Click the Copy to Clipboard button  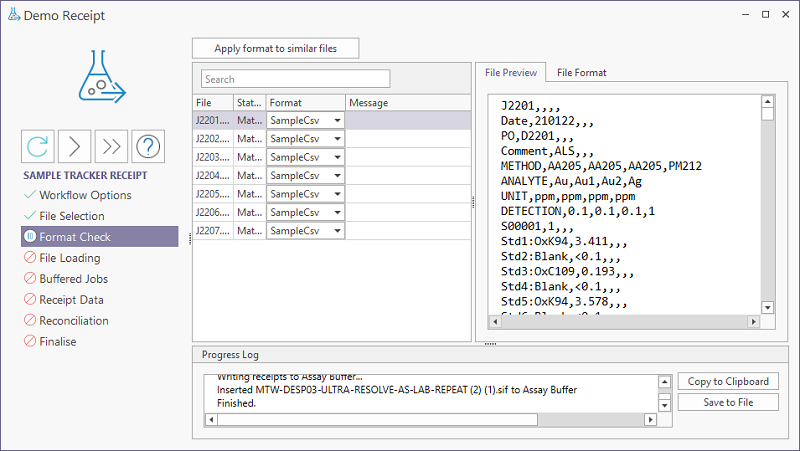(x=728, y=381)
